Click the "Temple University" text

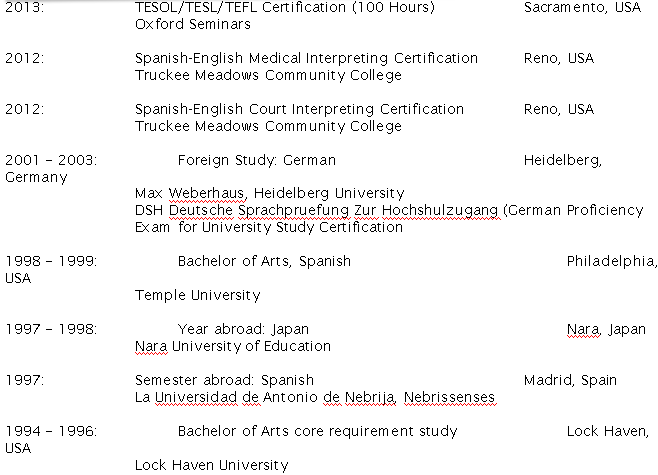point(198,295)
